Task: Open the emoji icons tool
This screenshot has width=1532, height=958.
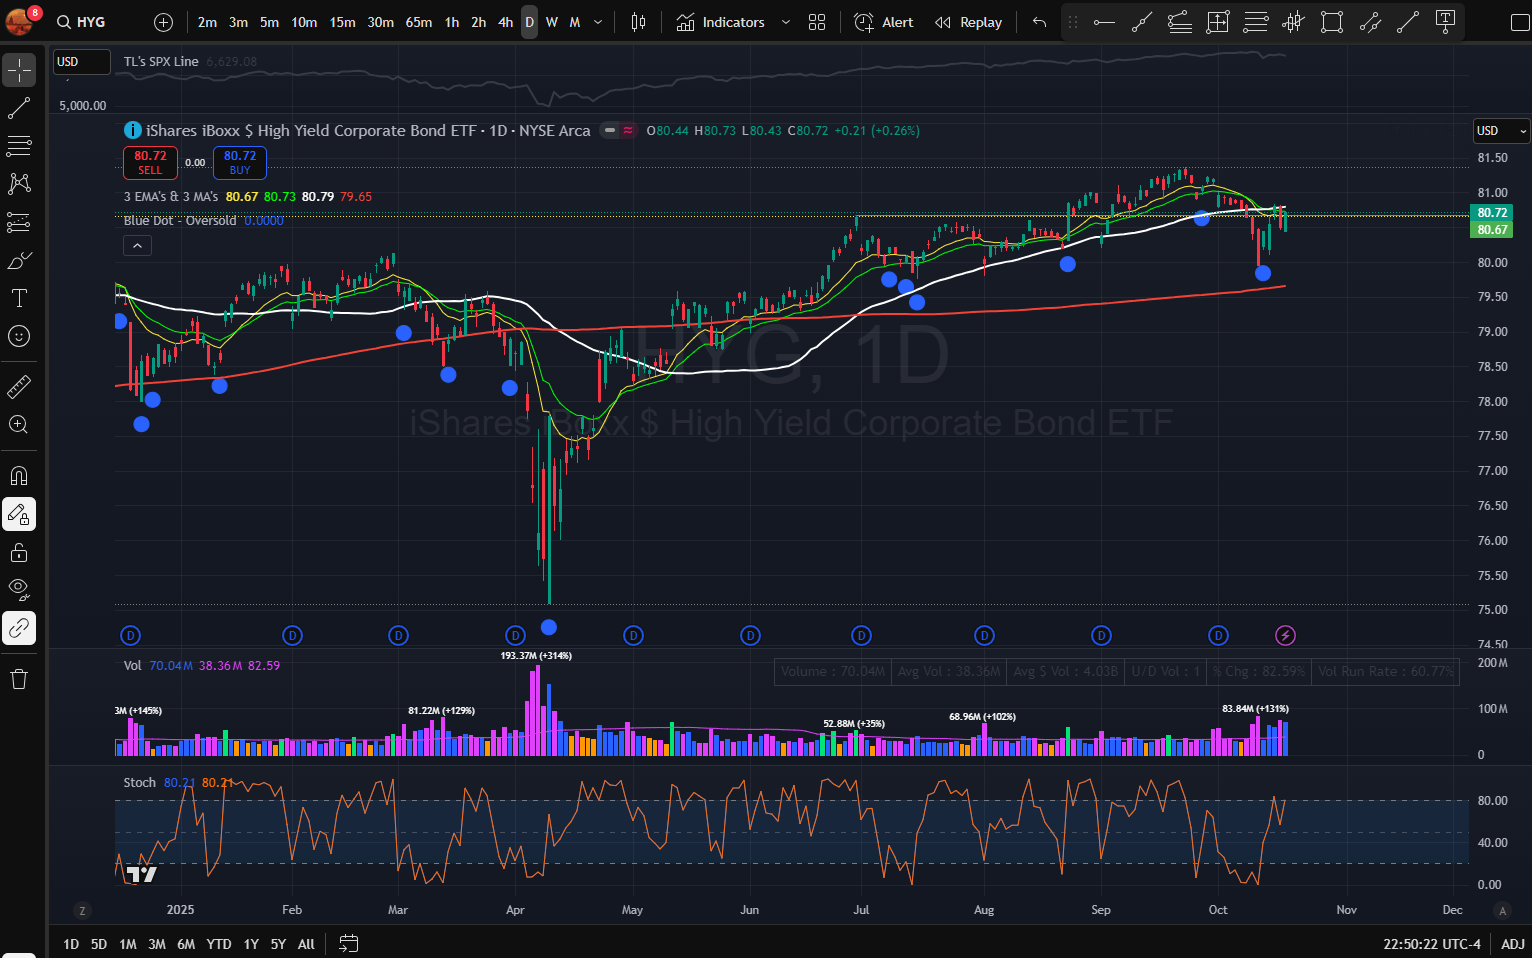Action: coord(19,336)
